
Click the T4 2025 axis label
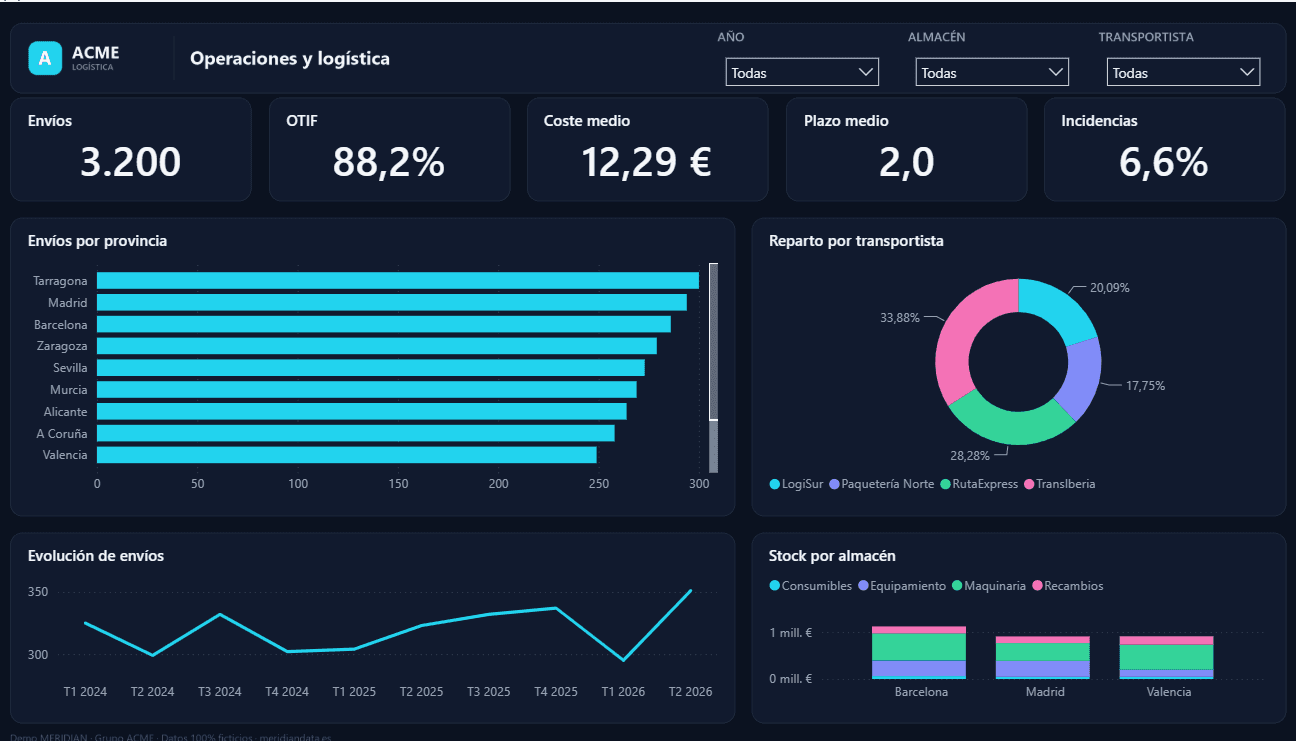tap(556, 691)
